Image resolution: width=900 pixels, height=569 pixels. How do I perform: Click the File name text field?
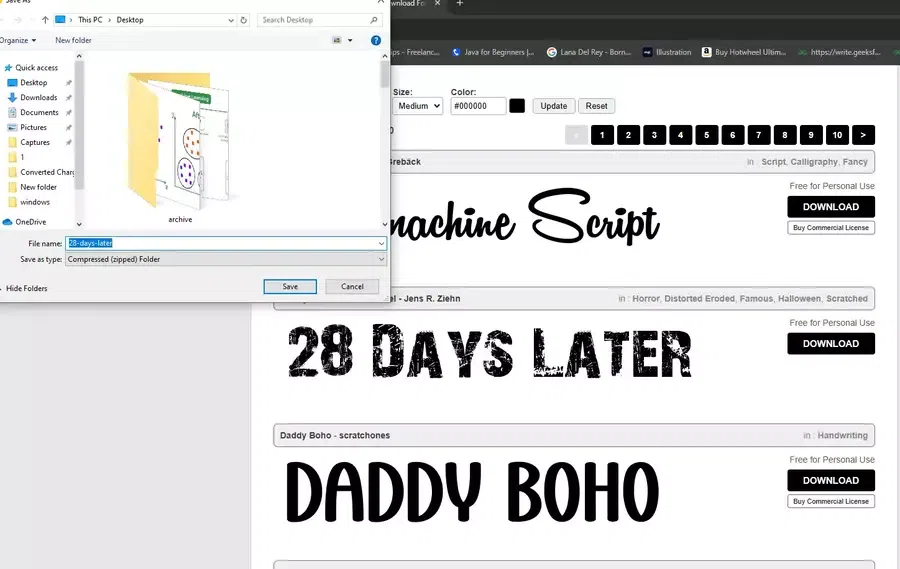(x=226, y=243)
